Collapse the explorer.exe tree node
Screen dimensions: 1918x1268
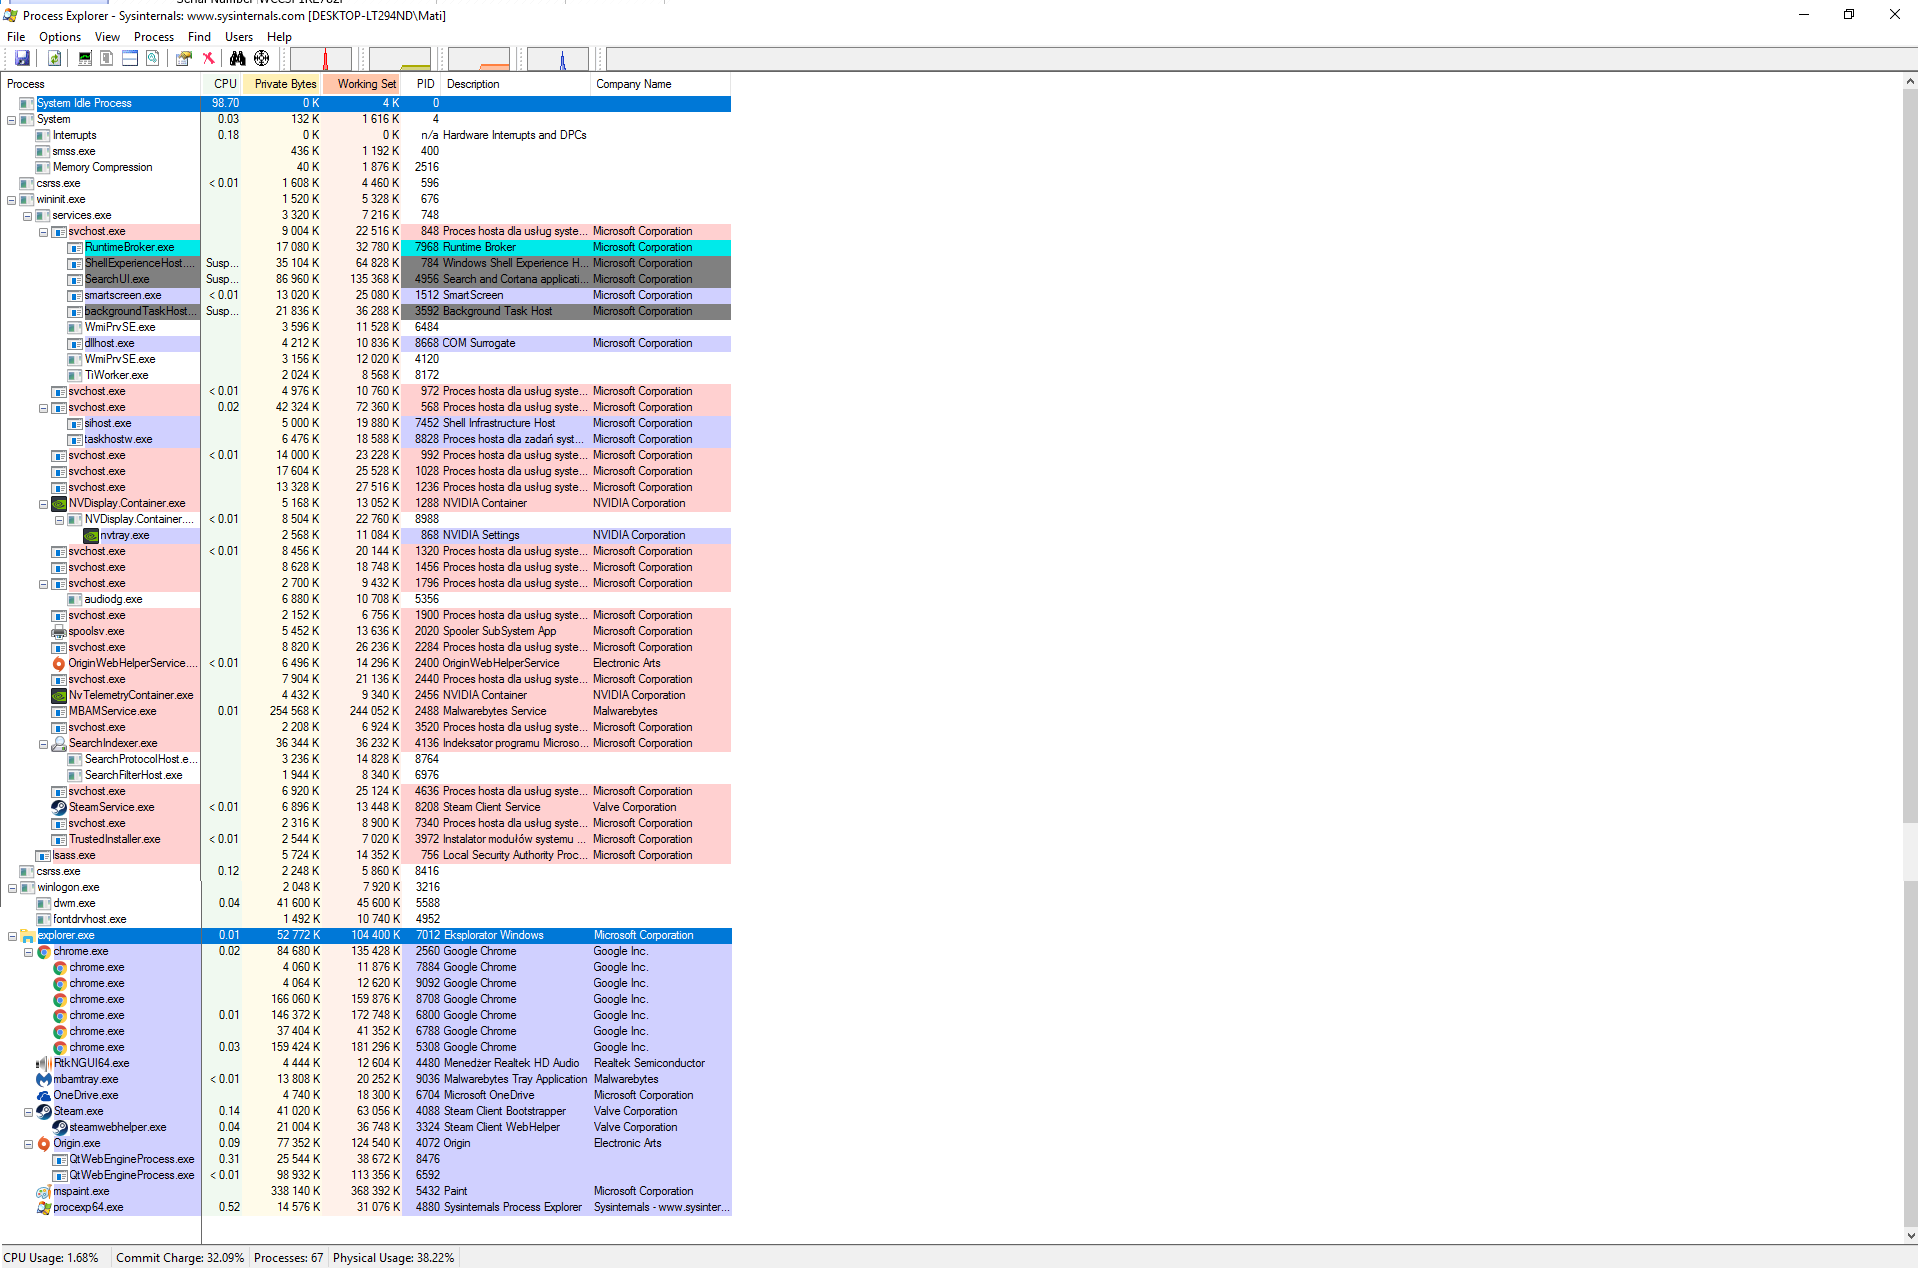[12, 936]
